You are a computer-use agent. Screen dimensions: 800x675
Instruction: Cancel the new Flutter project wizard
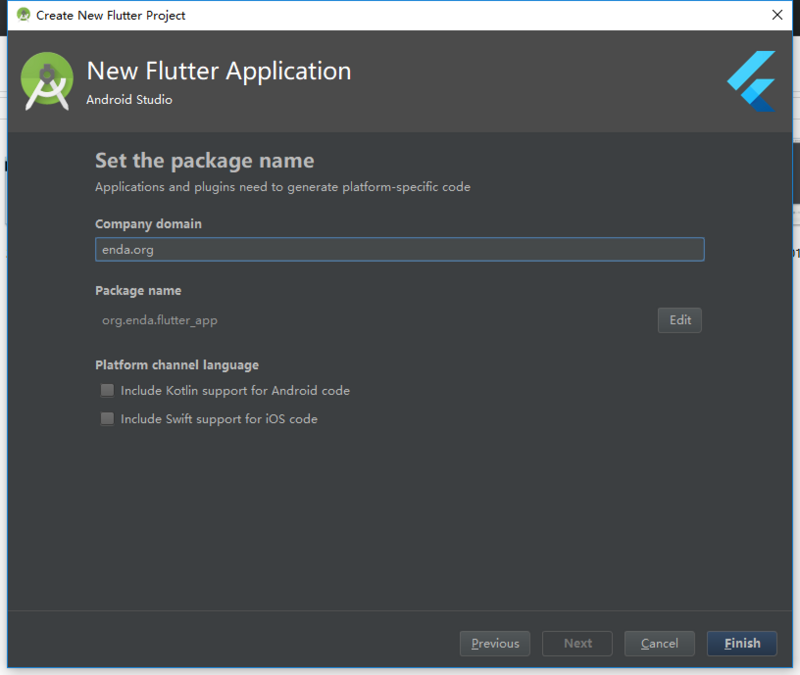tap(659, 643)
